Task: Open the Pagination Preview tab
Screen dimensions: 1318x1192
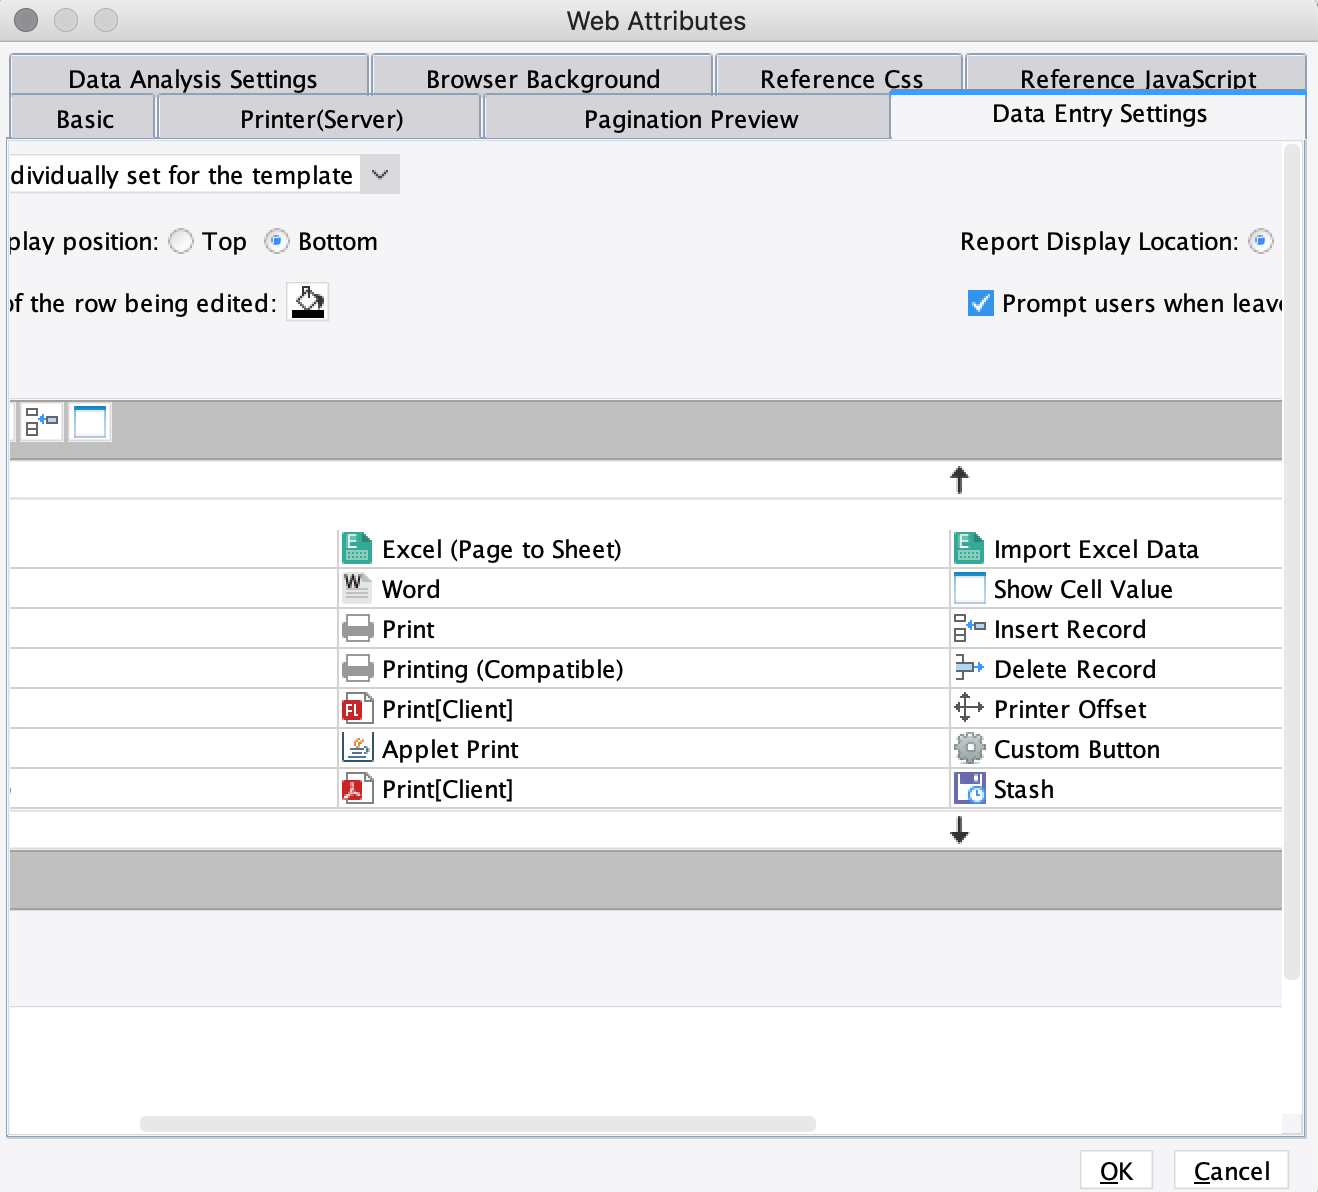Action: coord(690,118)
